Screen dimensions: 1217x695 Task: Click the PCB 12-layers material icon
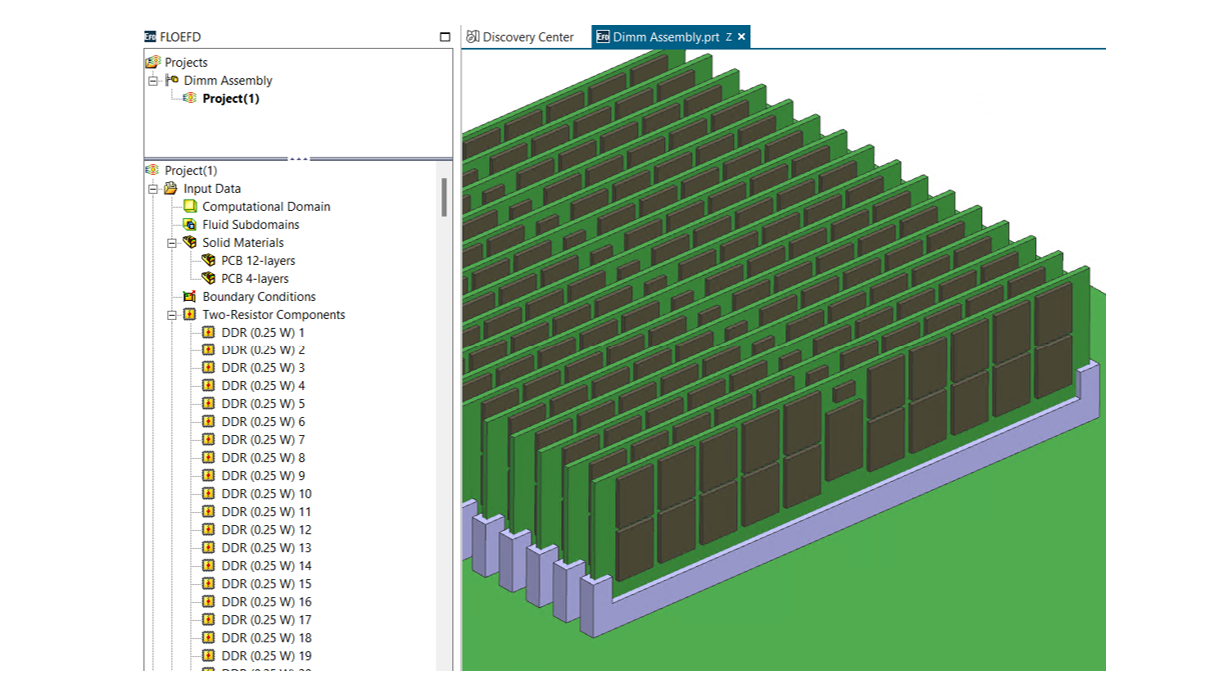point(208,261)
